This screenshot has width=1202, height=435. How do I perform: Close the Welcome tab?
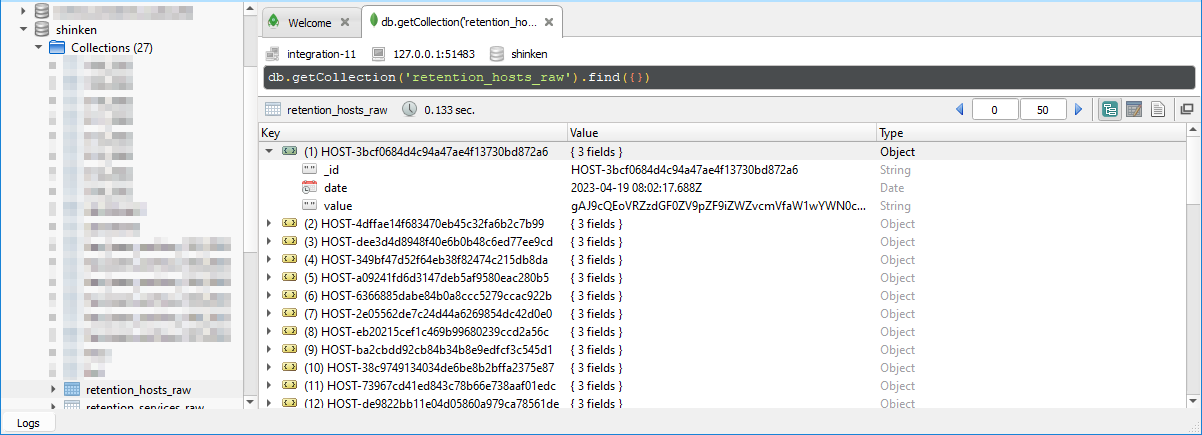pyautogui.click(x=345, y=22)
